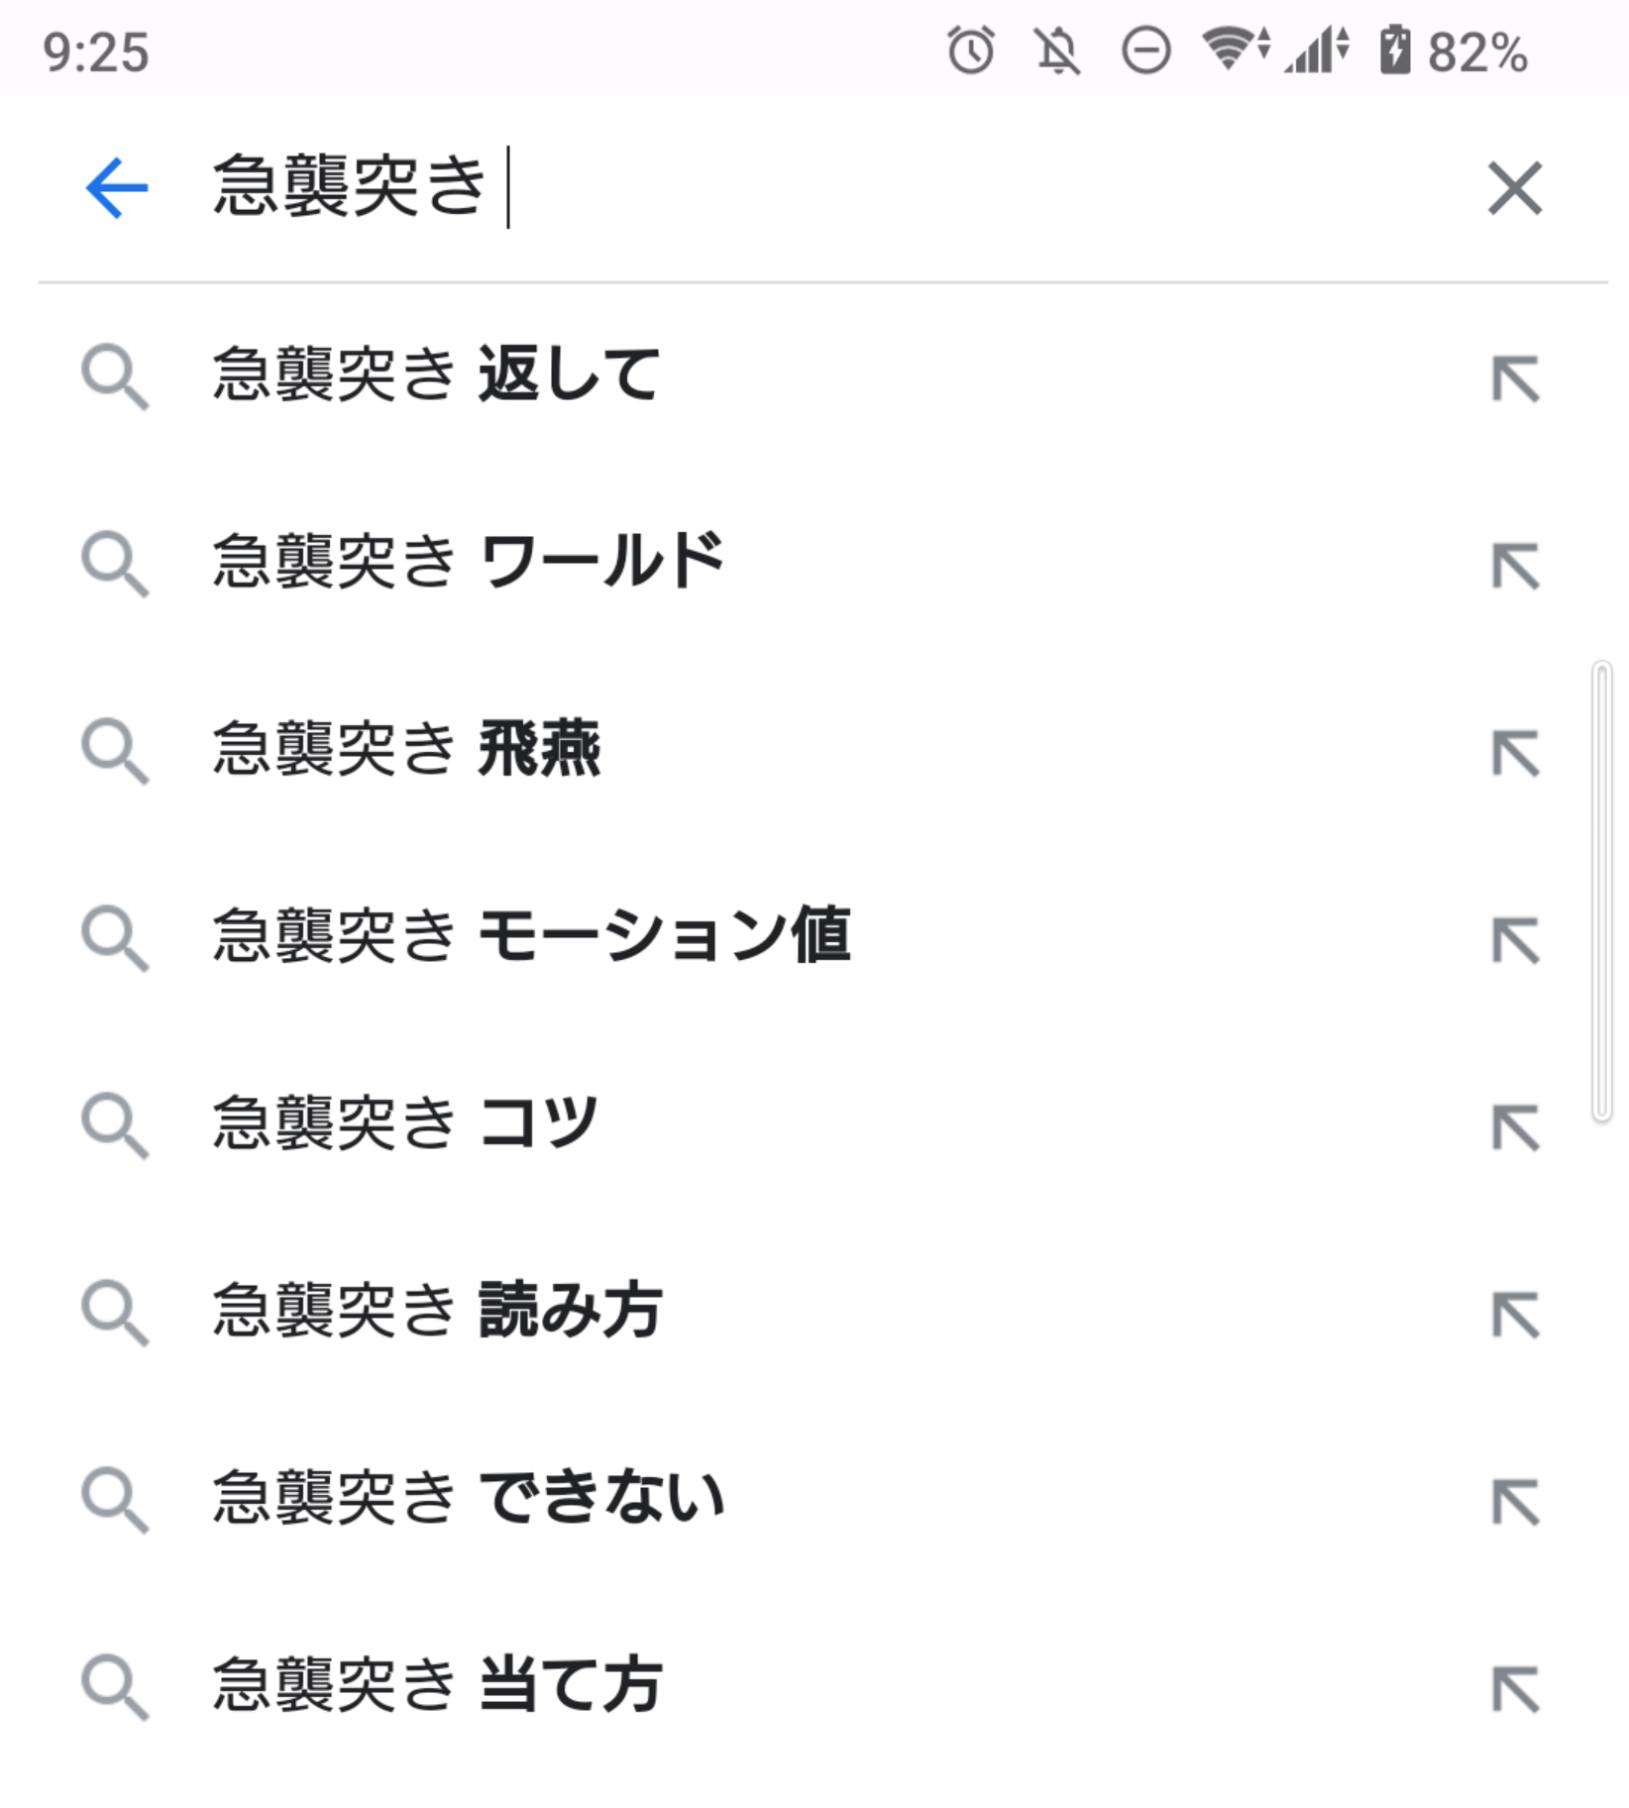
Task: Insert できない suggestion via its arrow icon
Action: click(x=1515, y=1502)
